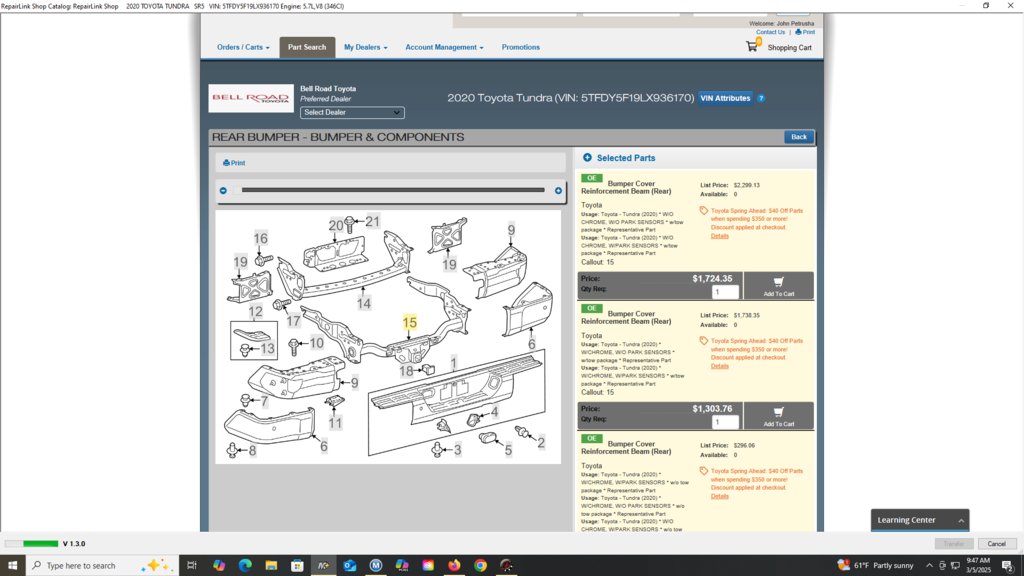Switch to the Part Search tab
Image resolution: width=1024 pixels, height=576 pixels.
coord(307,47)
